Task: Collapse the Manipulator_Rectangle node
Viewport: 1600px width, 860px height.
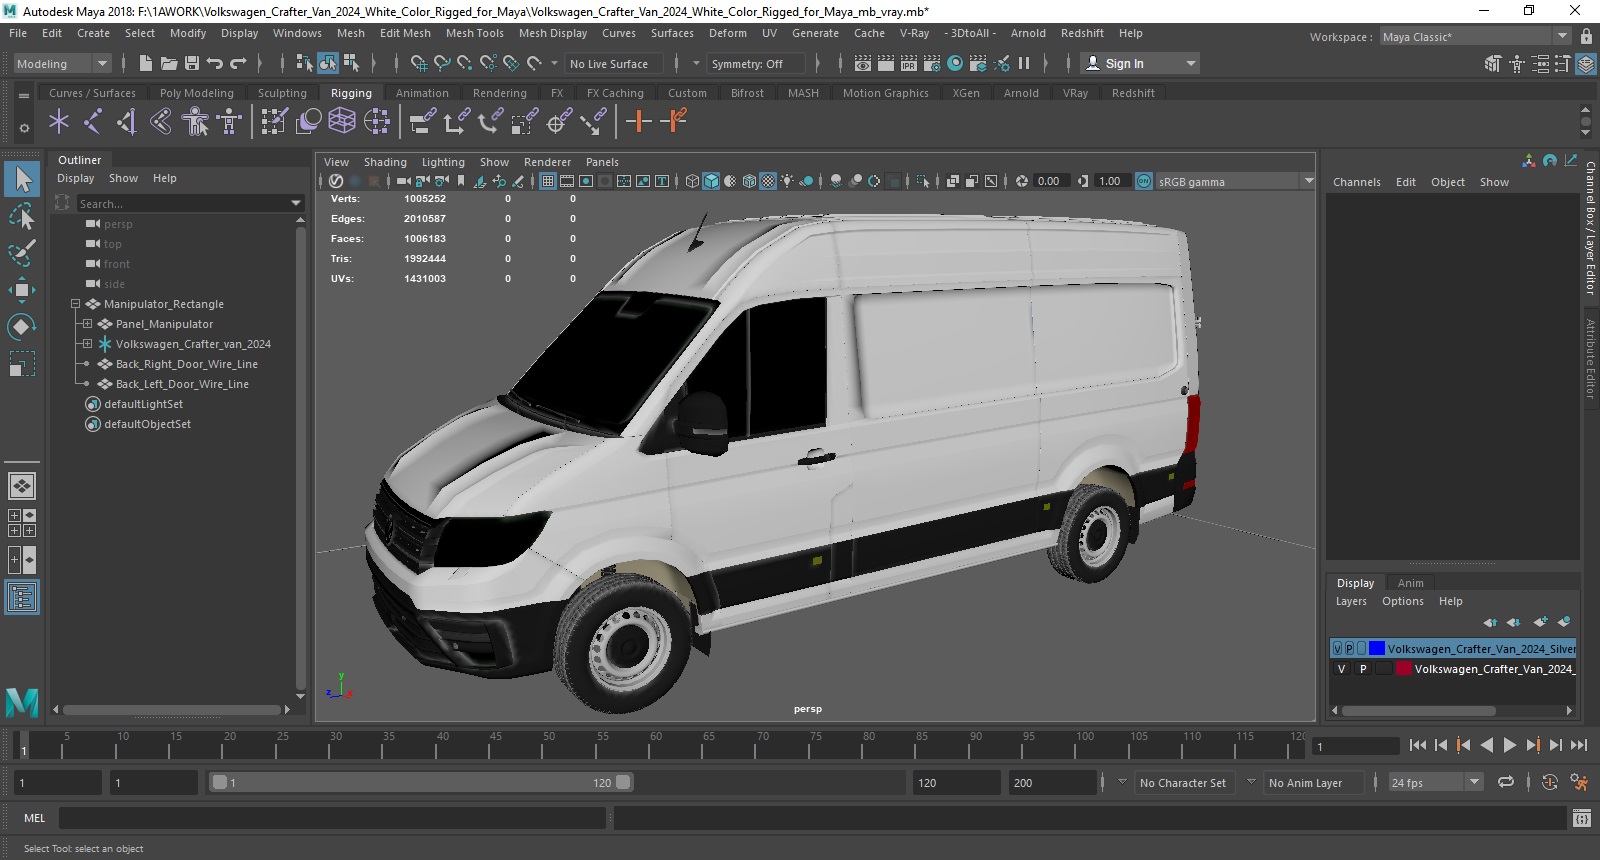Action: (75, 304)
